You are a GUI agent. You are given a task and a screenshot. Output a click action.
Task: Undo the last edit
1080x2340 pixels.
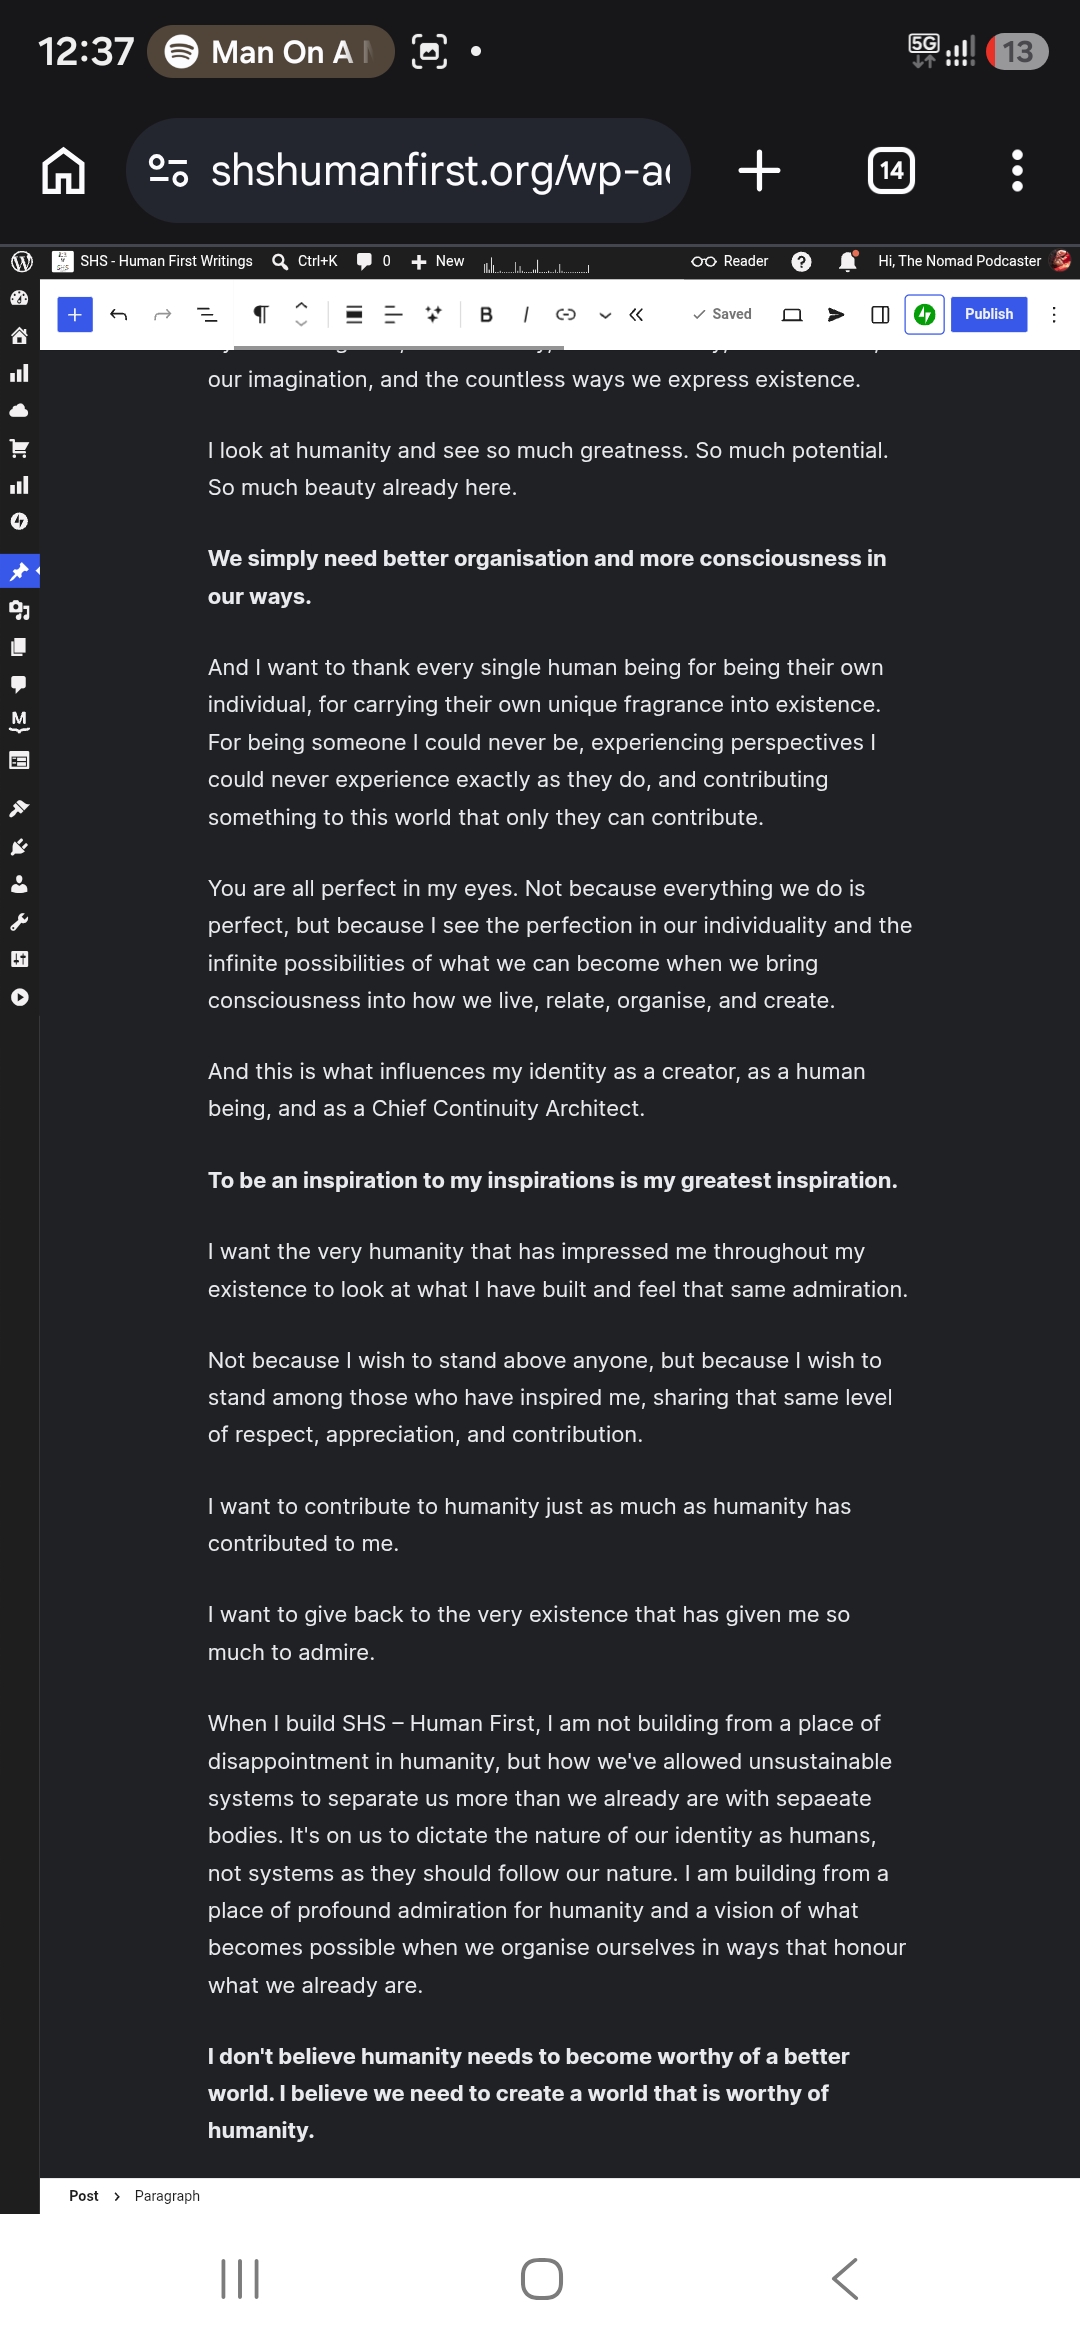(x=119, y=314)
